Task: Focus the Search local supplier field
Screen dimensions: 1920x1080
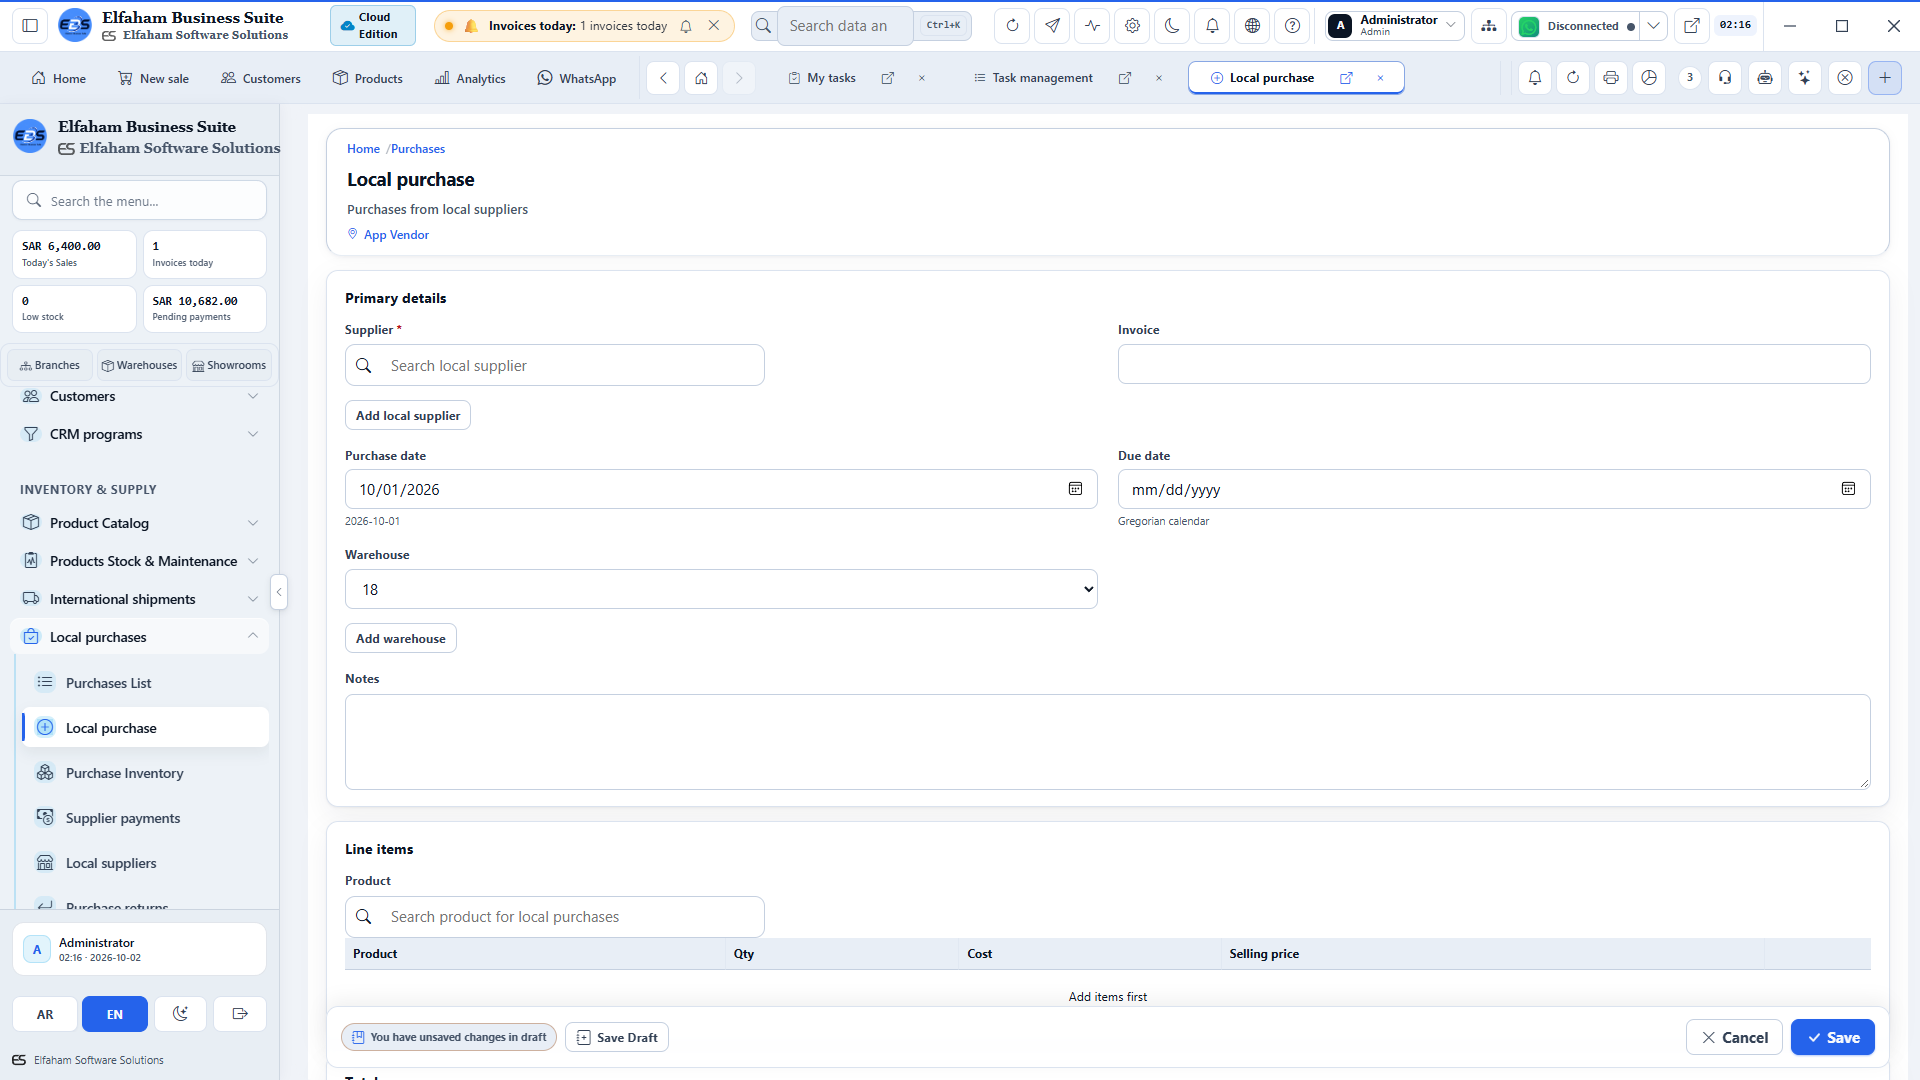Action: (555, 365)
